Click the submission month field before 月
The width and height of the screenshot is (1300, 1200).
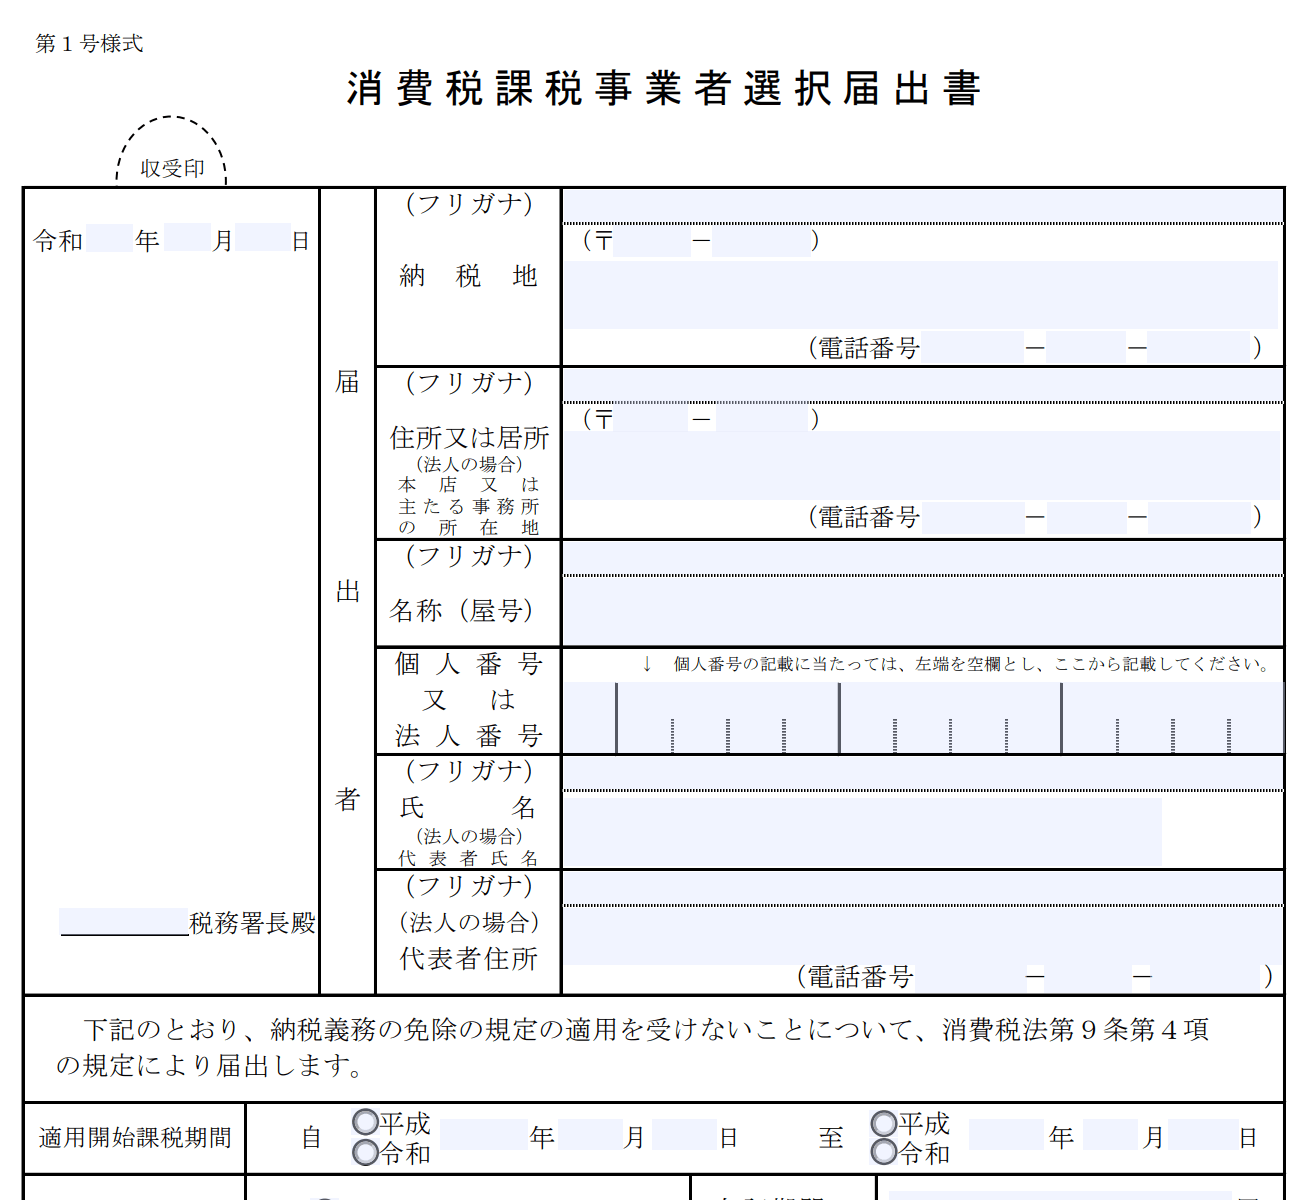tap(187, 238)
